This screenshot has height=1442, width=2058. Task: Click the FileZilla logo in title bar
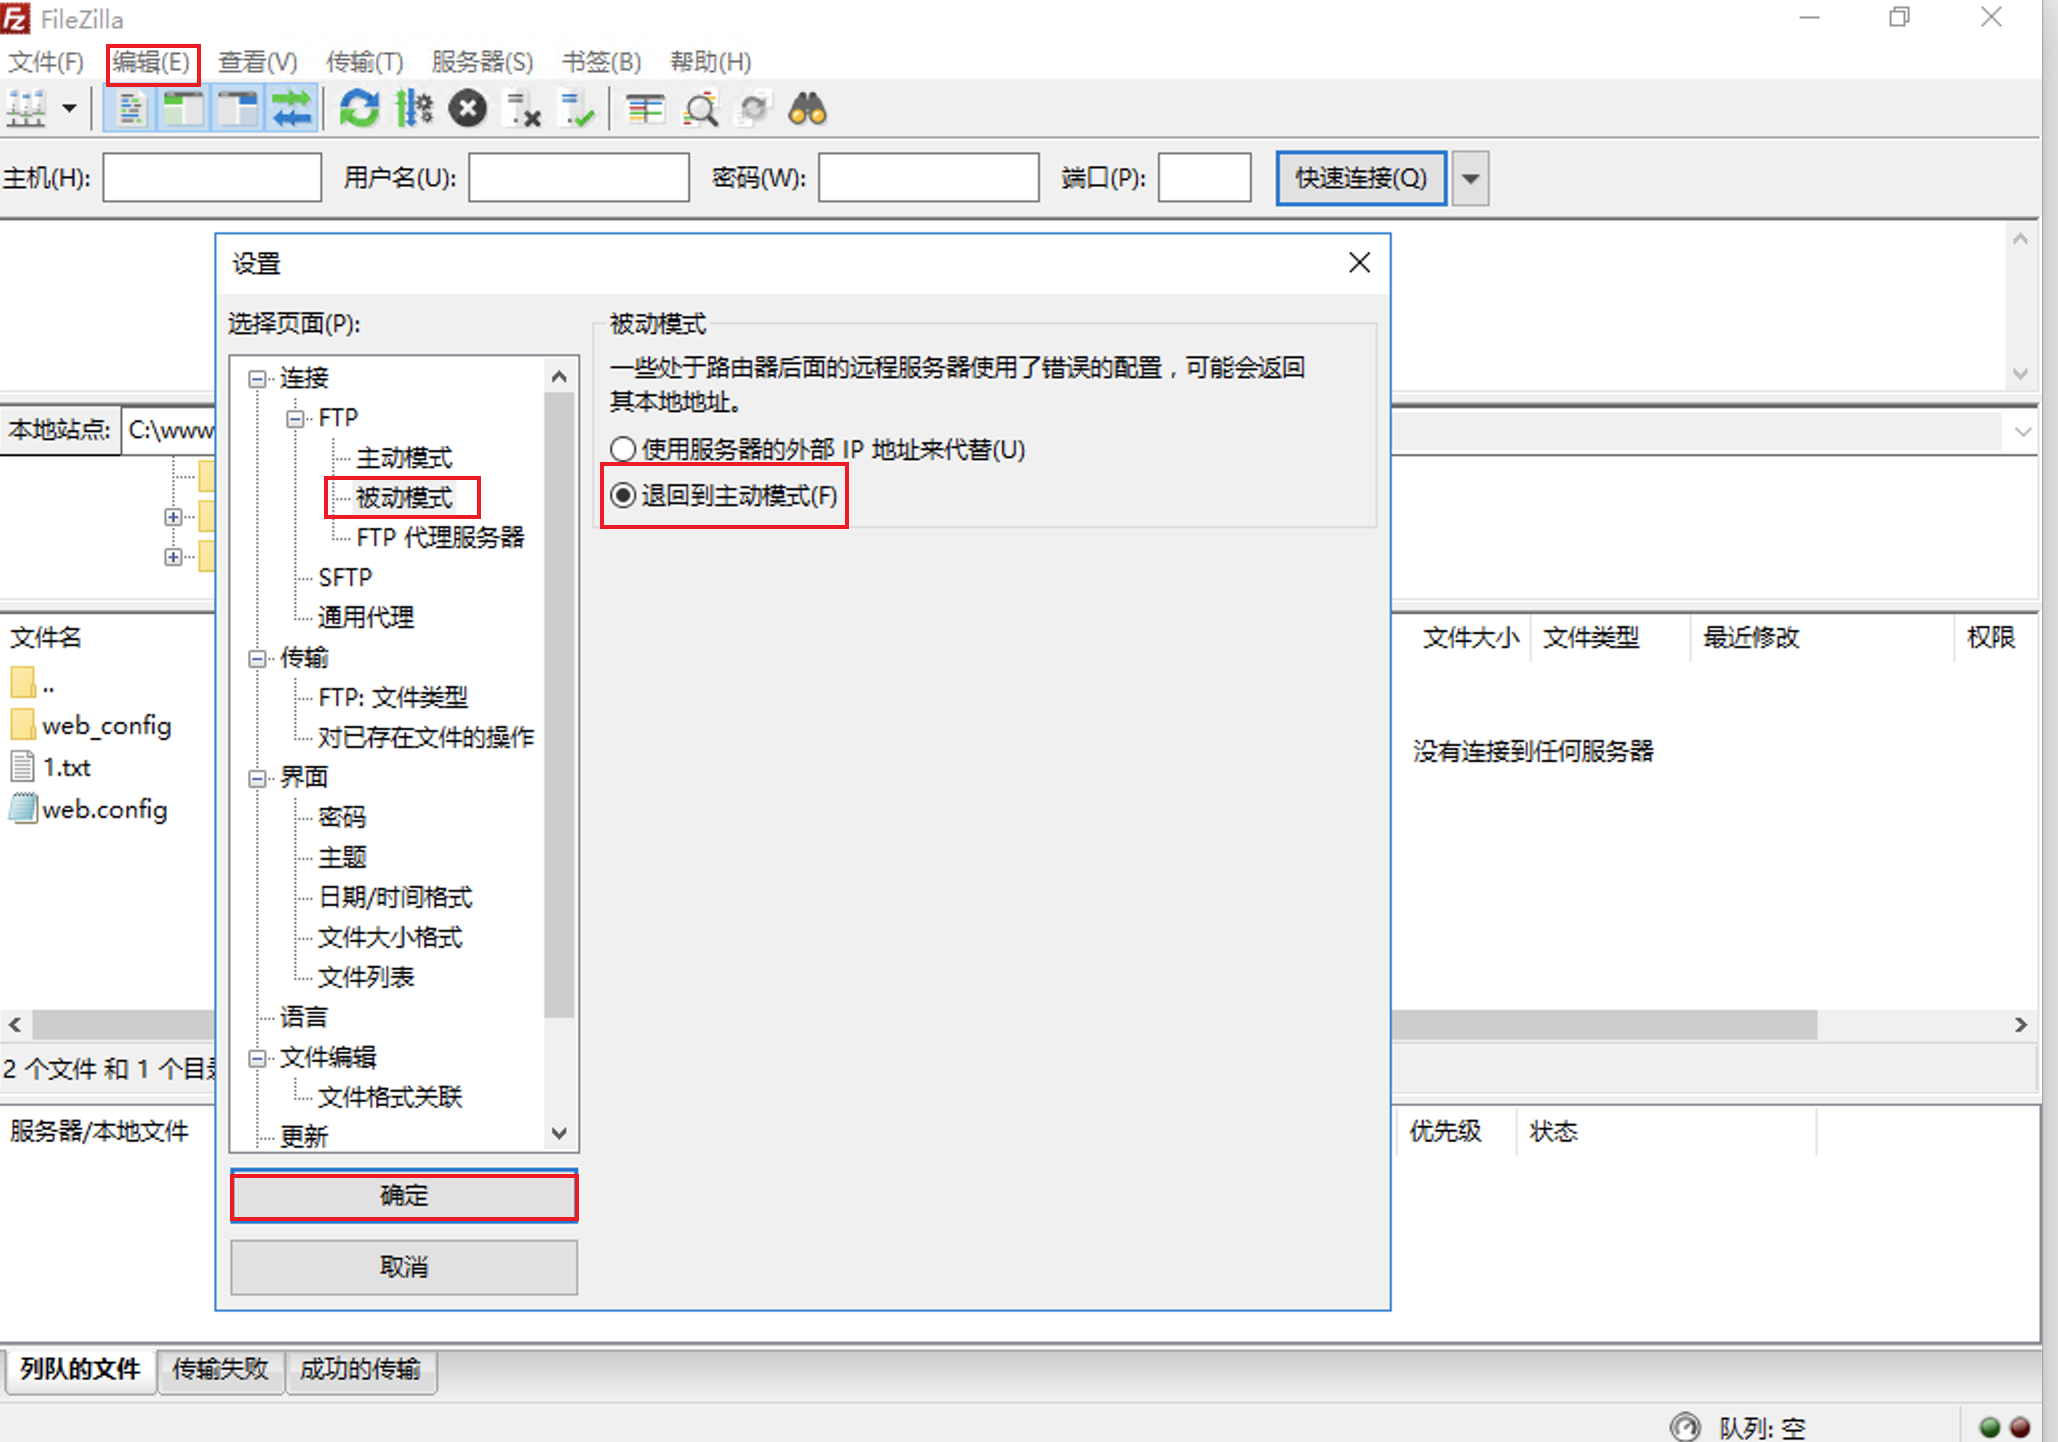point(16,18)
